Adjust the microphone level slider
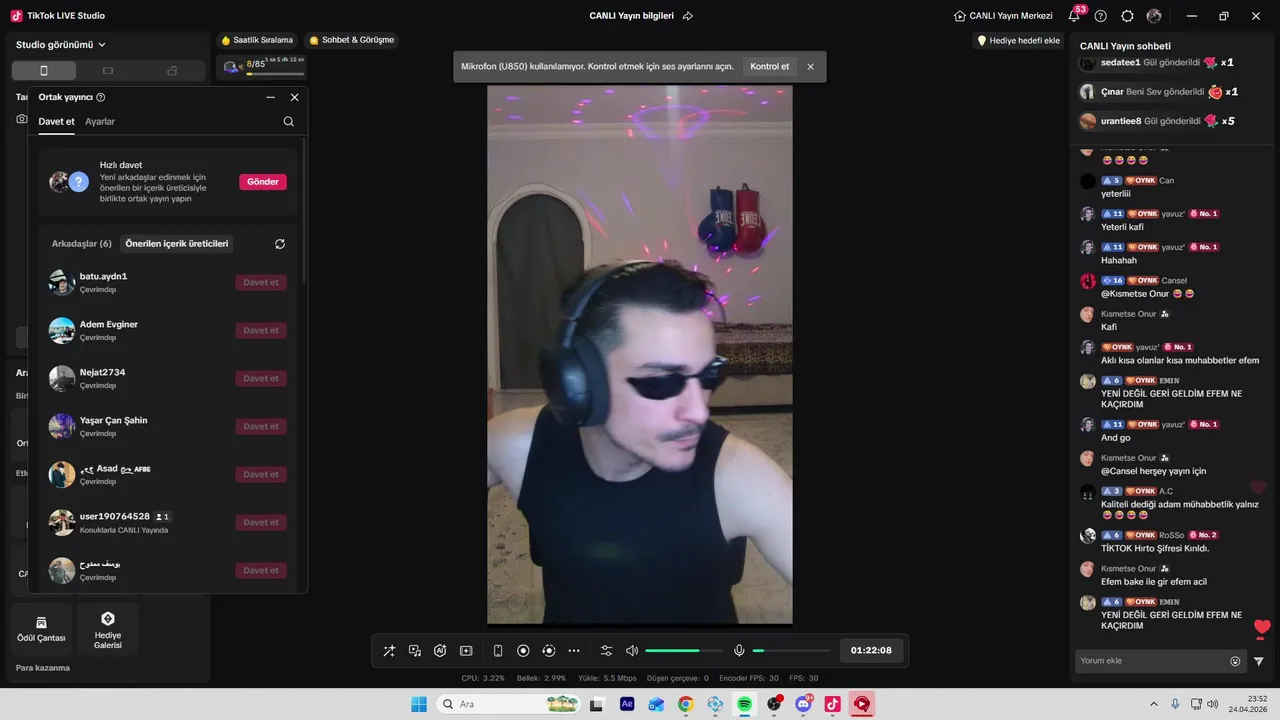This screenshot has width=1280, height=720. [x=792, y=651]
